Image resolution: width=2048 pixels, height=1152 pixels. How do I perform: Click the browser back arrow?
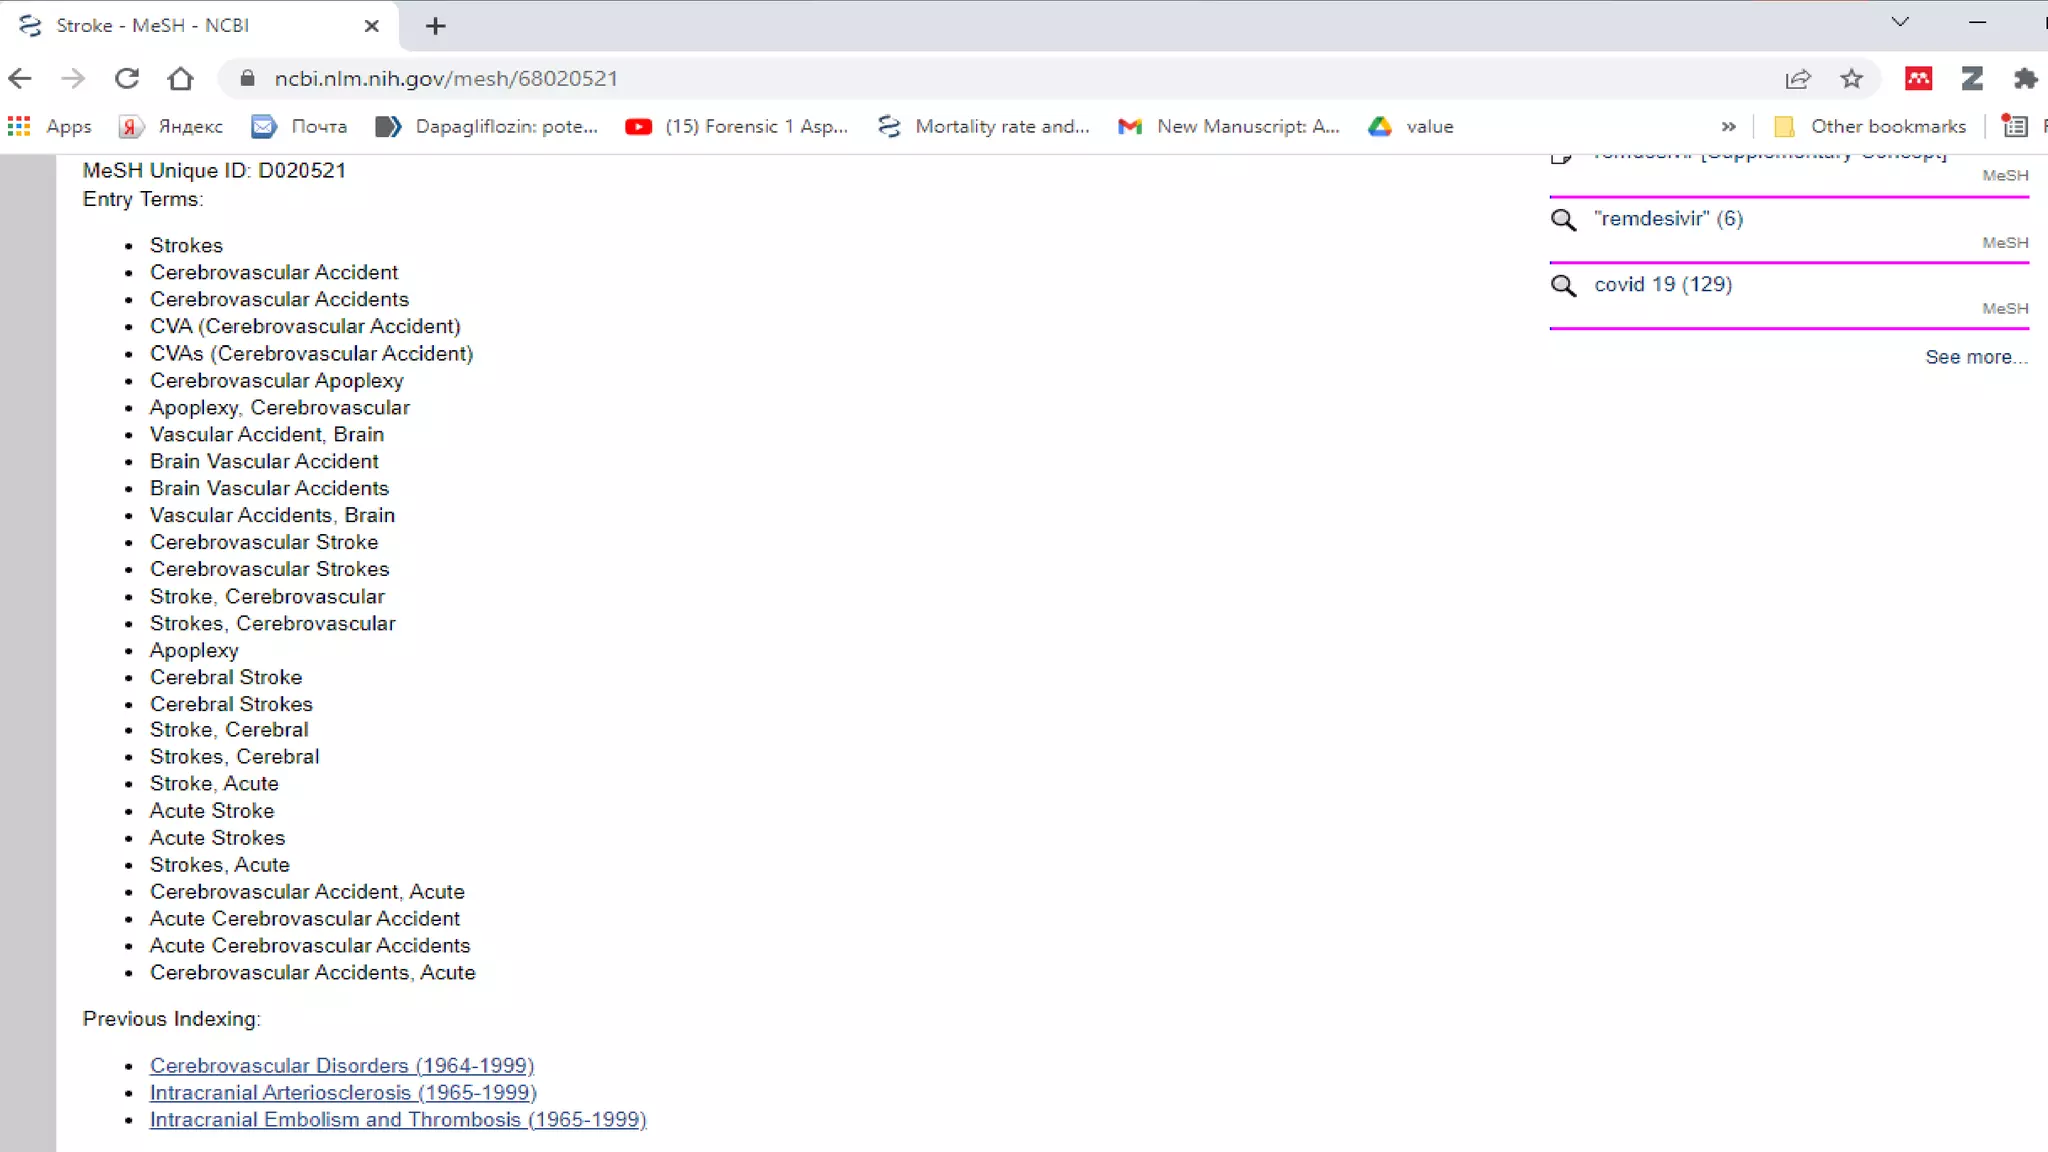pyautogui.click(x=20, y=78)
